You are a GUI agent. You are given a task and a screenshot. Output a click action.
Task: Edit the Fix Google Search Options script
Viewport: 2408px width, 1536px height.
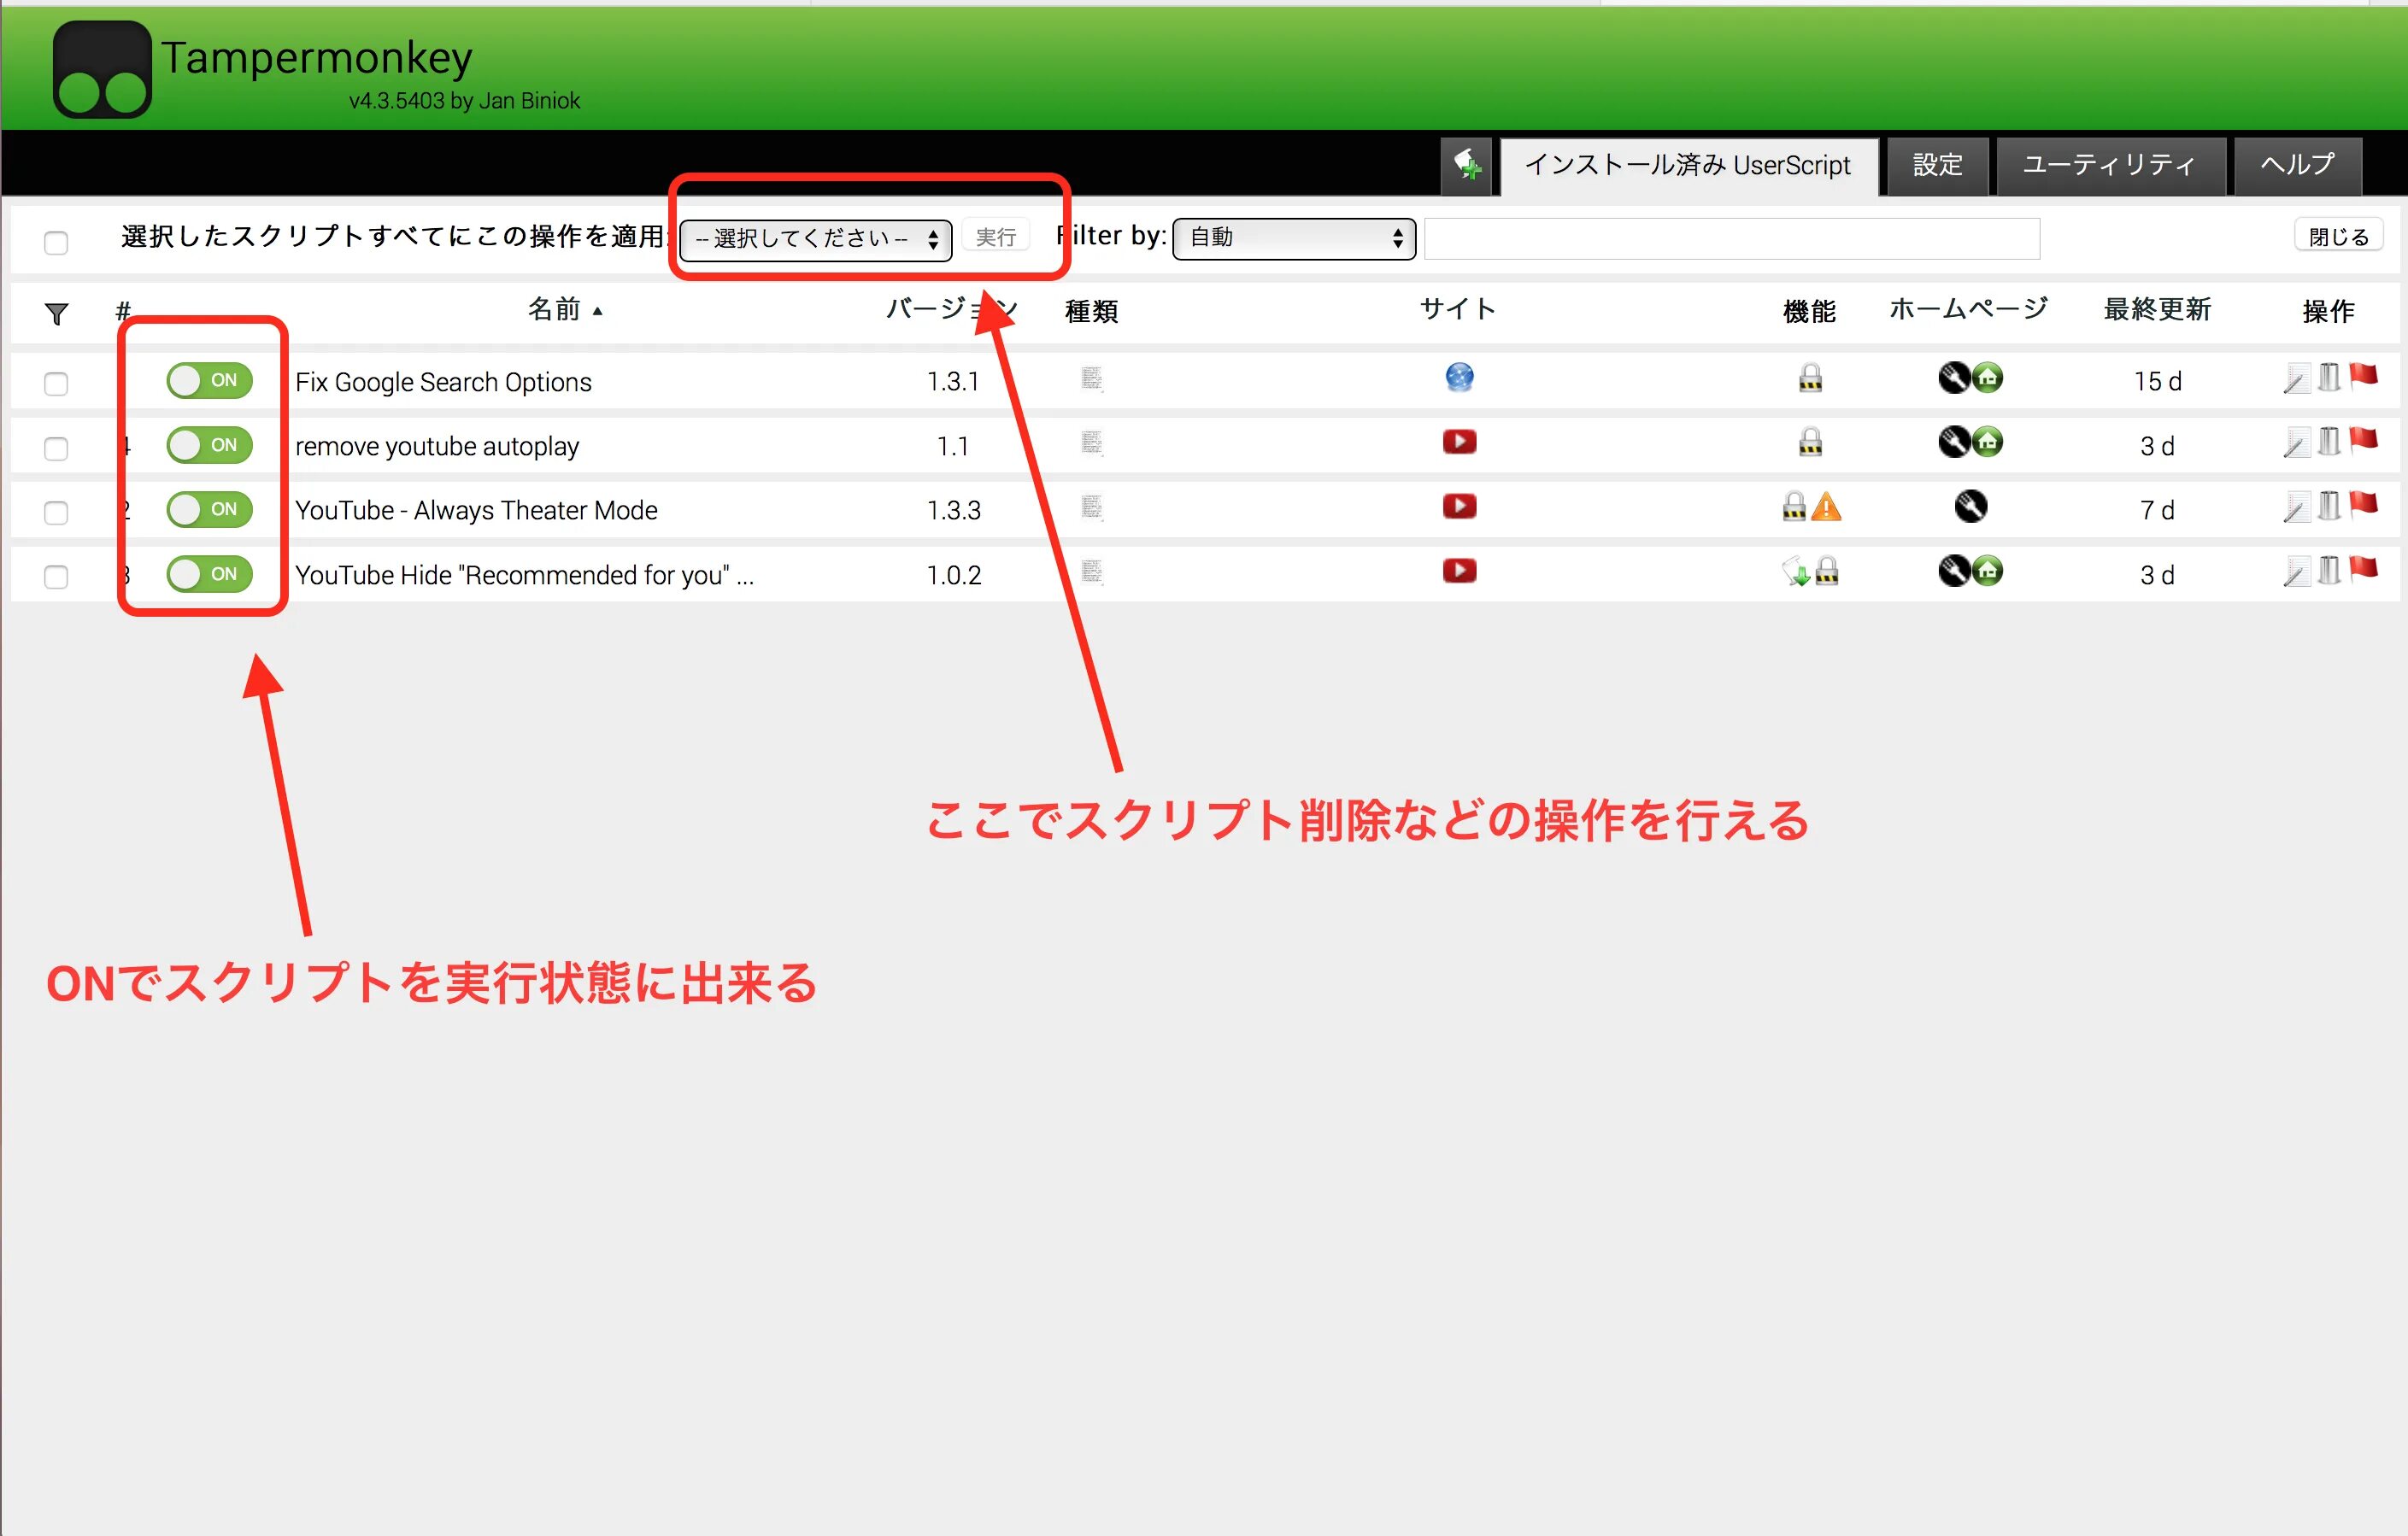pyautogui.click(x=2295, y=379)
